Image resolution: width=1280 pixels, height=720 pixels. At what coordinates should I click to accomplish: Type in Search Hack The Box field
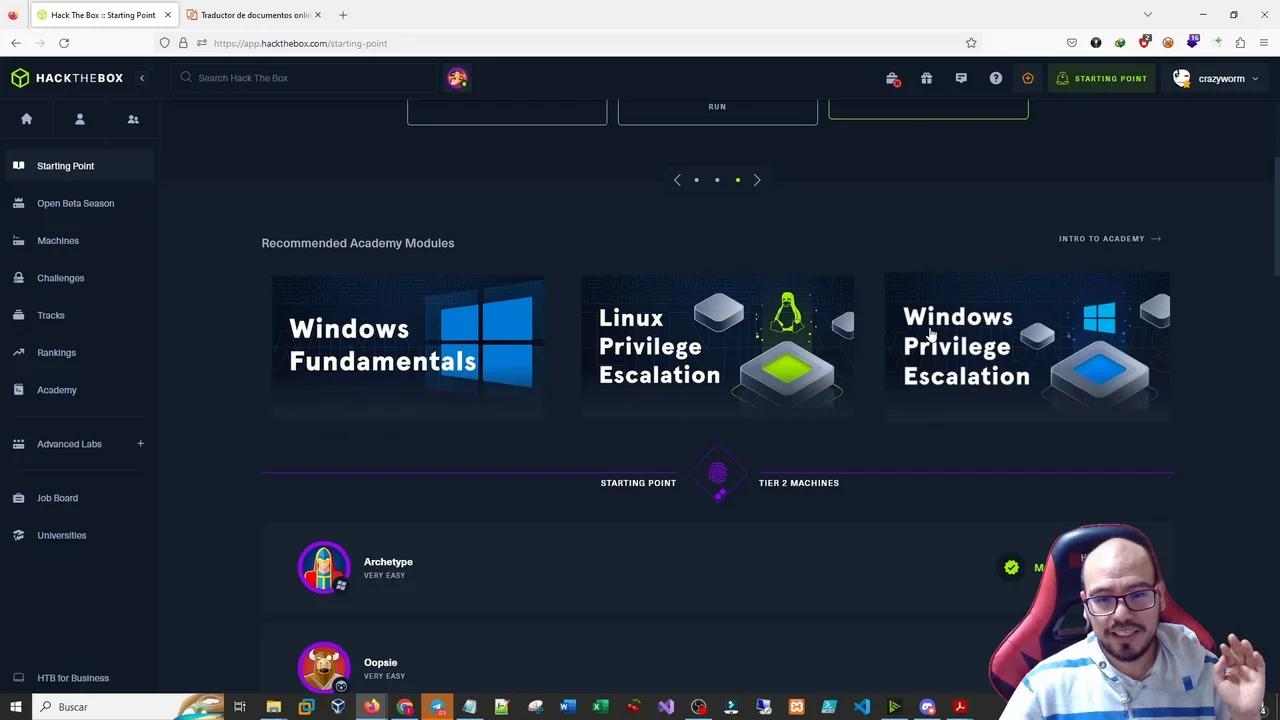click(x=310, y=78)
